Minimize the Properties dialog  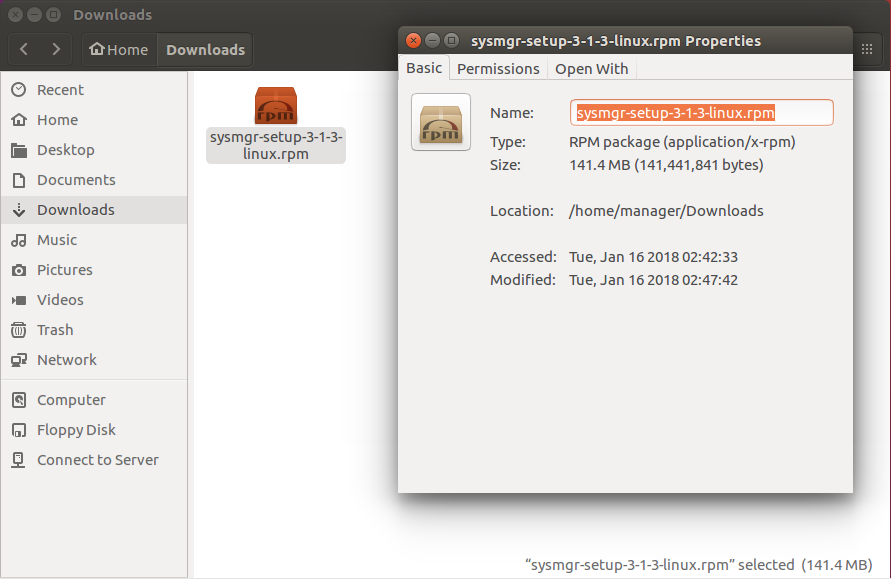pyautogui.click(x=432, y=40)
